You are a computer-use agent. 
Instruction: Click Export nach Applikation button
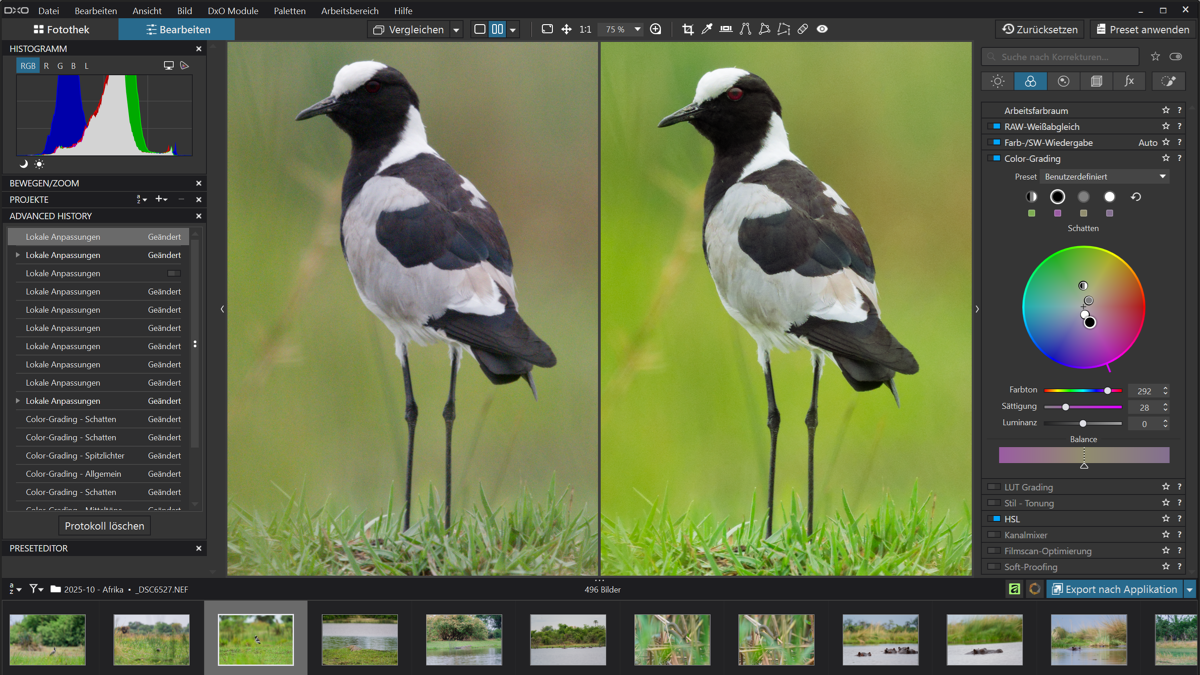tap(1114, 590)
